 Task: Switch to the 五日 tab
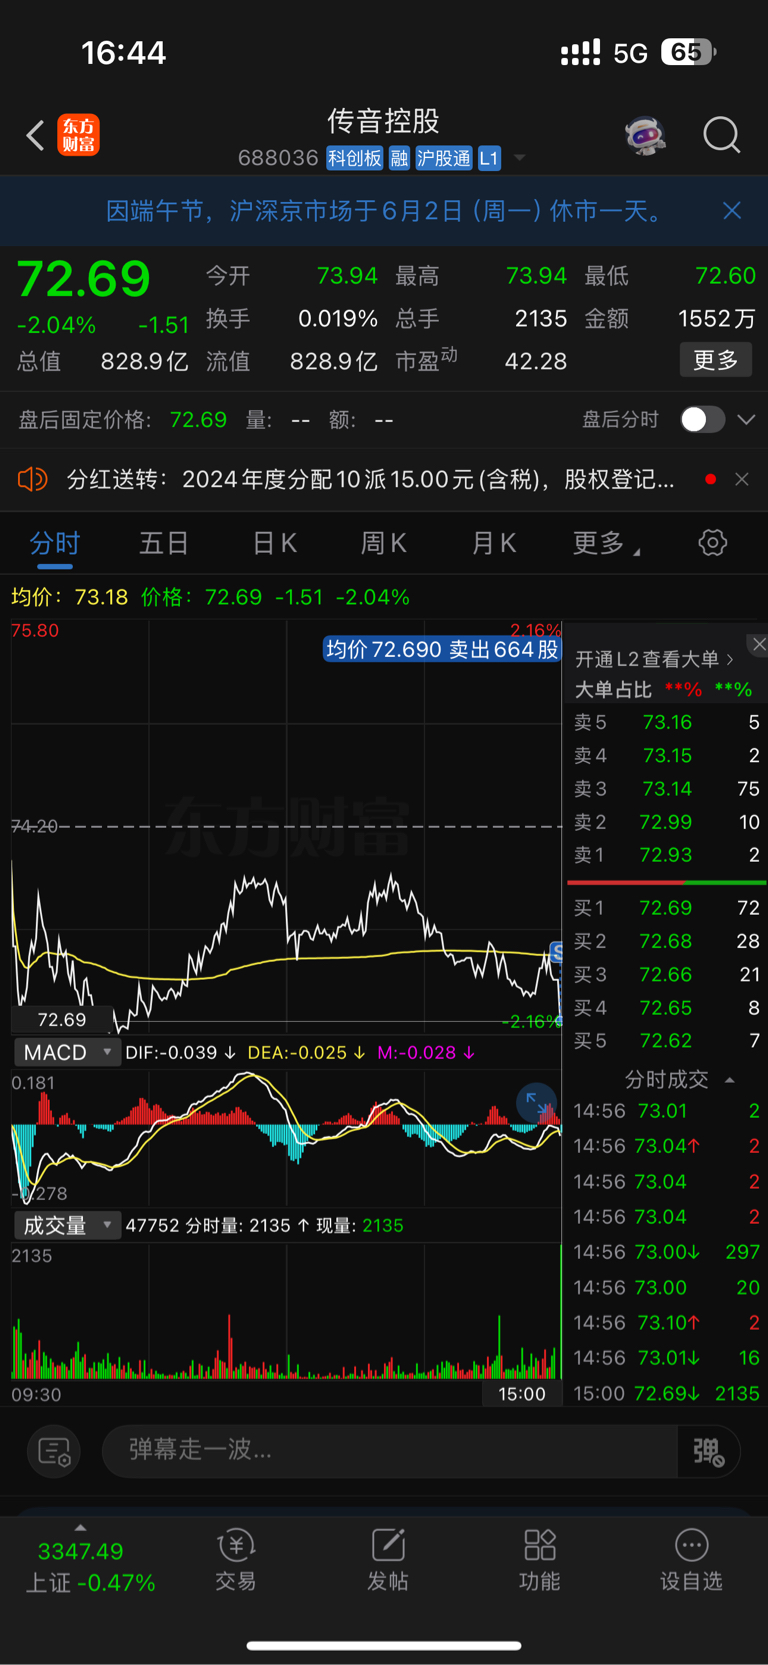[x=164, y=543]
